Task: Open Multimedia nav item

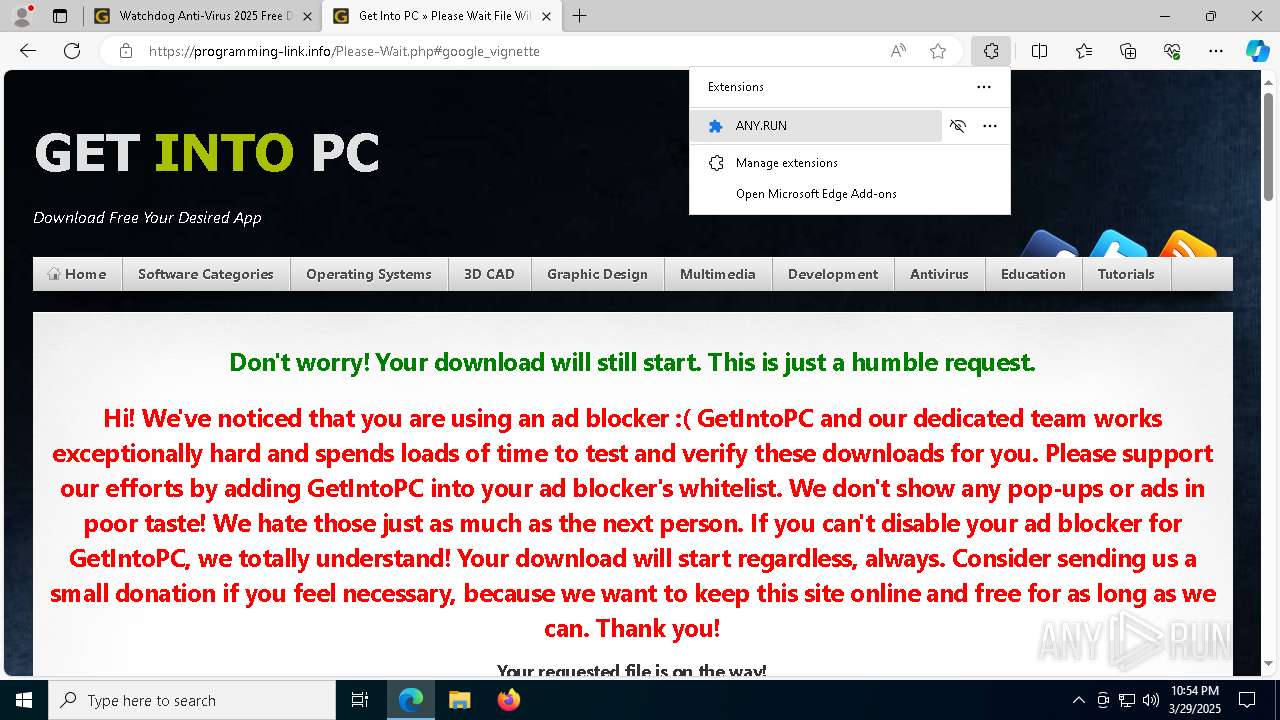Action: [718, 274]
